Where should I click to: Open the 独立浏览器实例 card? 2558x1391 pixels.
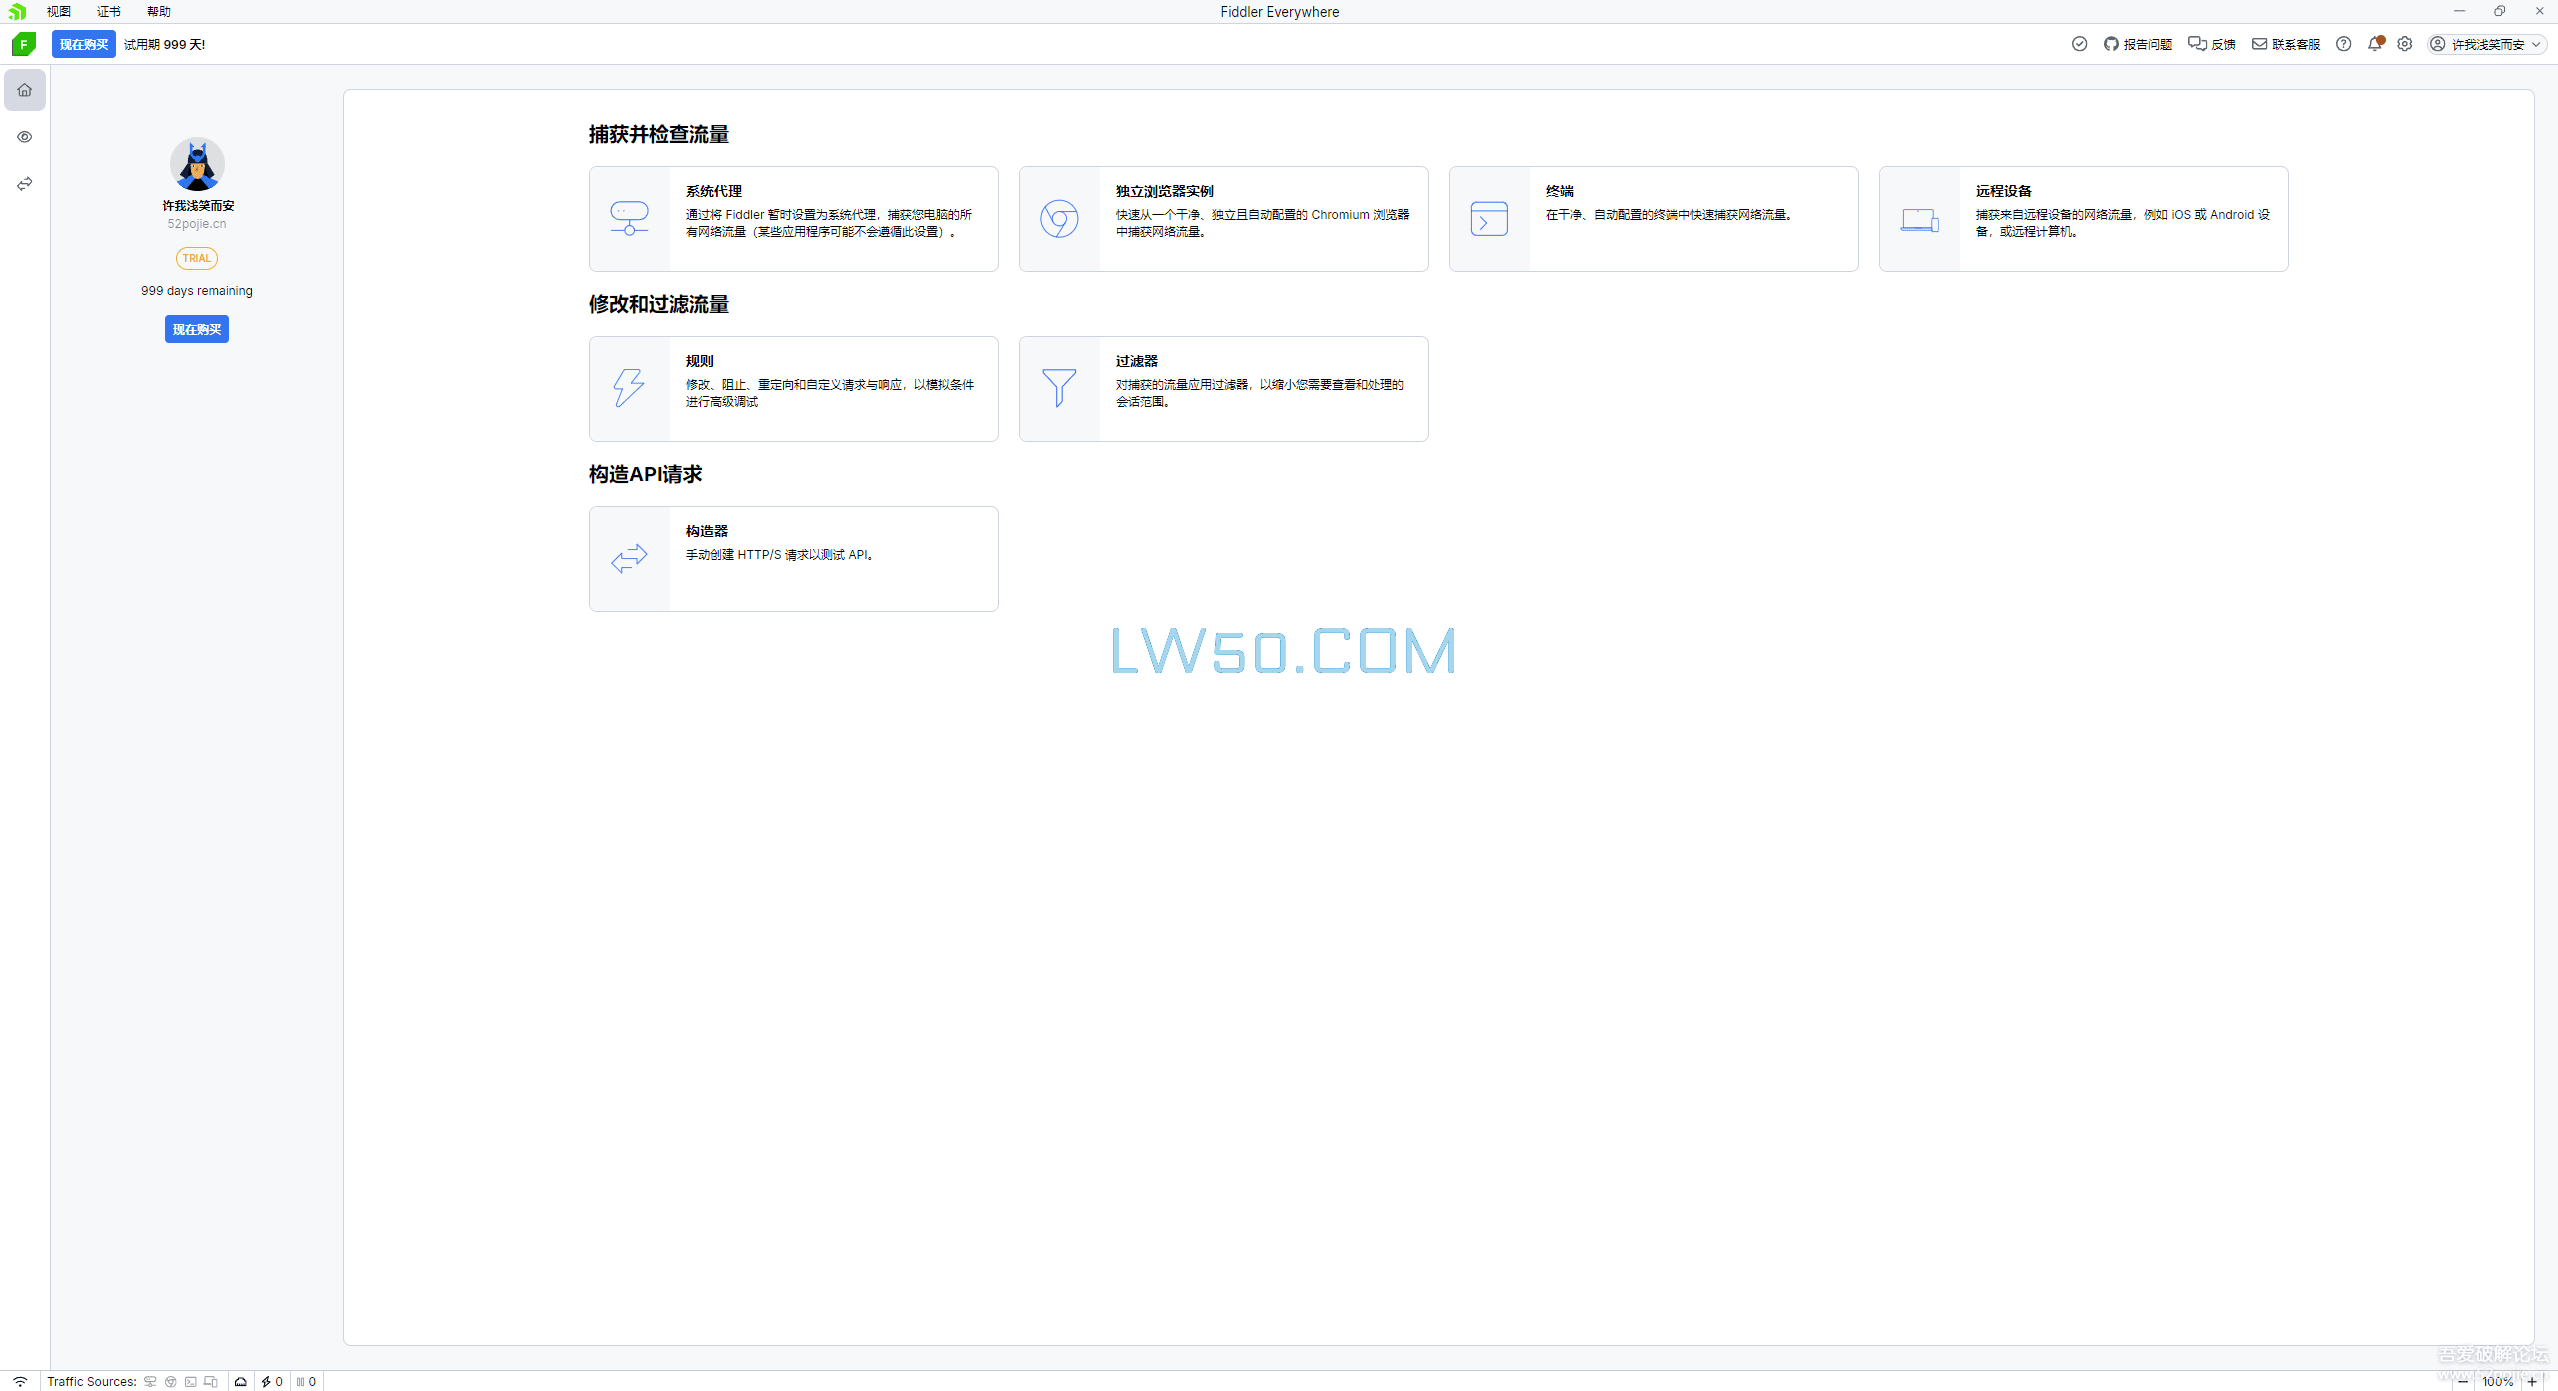1223,219
